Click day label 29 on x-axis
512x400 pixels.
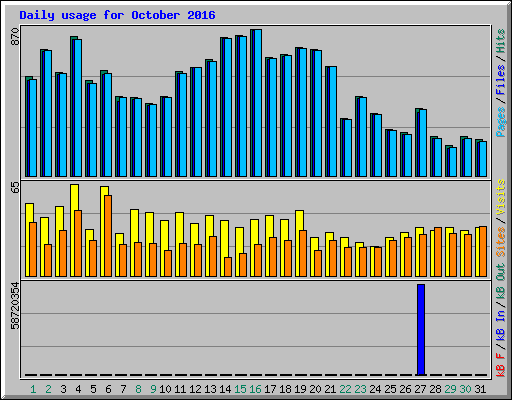tap(450, 389)
